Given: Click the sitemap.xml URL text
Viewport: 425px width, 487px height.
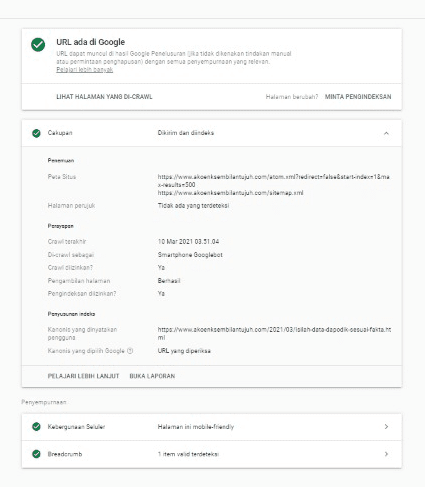Looking at the screenshot, I should [x=230, y=193].
